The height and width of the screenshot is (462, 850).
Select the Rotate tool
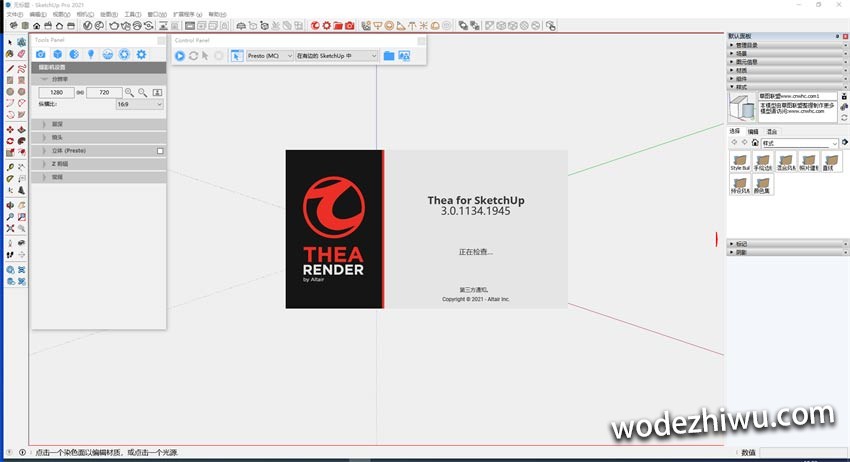click(10, 141)
